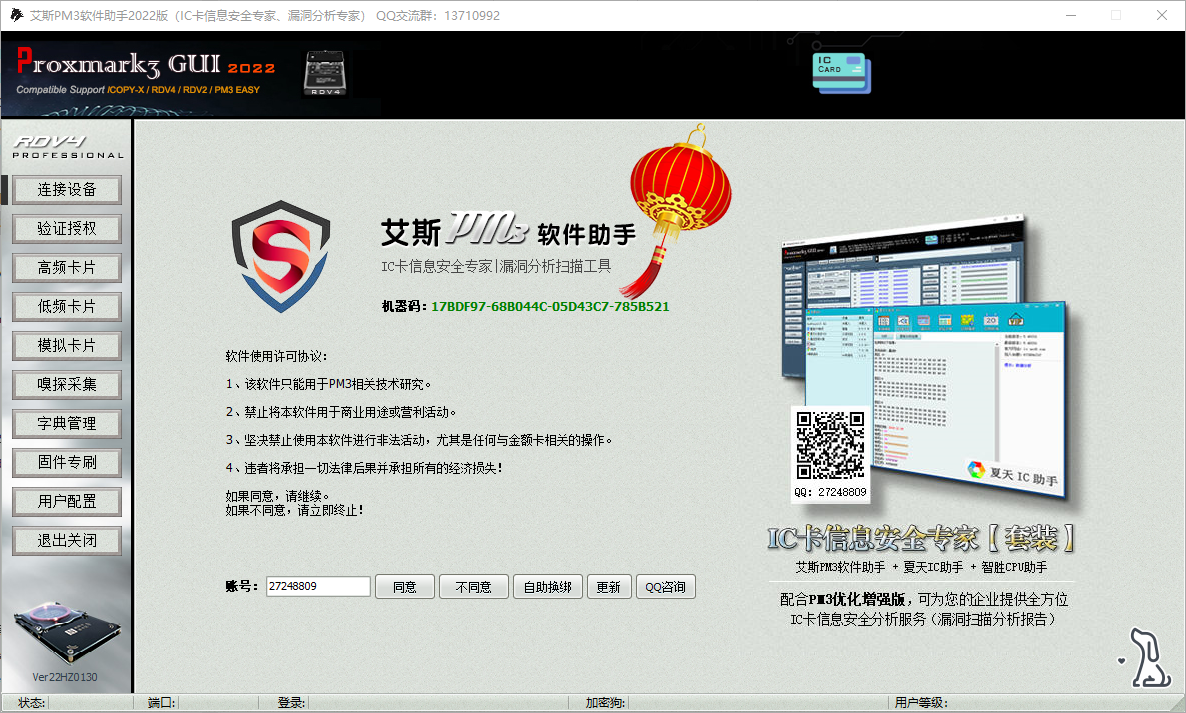The width and height of the screenshot is (1186, 713).
Task: Click the 同意 button
Action: (x=405, y=587)
